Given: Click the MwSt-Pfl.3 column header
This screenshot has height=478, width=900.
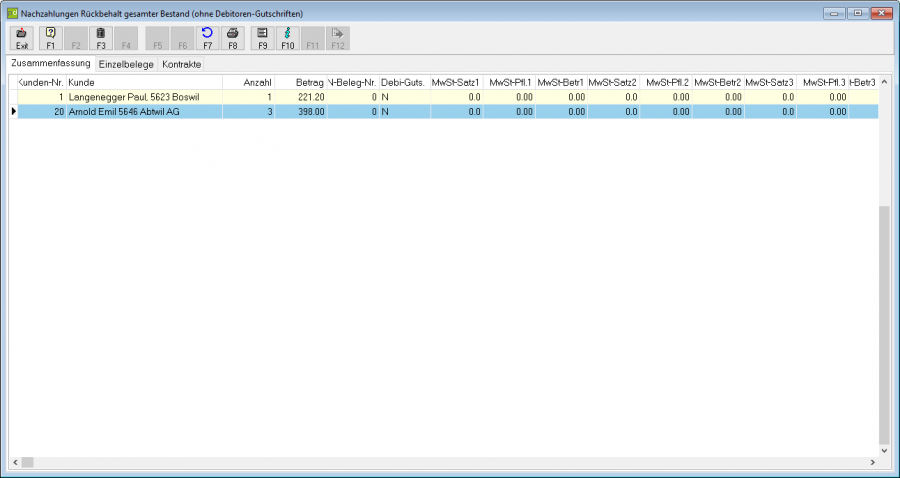Looking at the screenshot, I should tap(823, 83).
